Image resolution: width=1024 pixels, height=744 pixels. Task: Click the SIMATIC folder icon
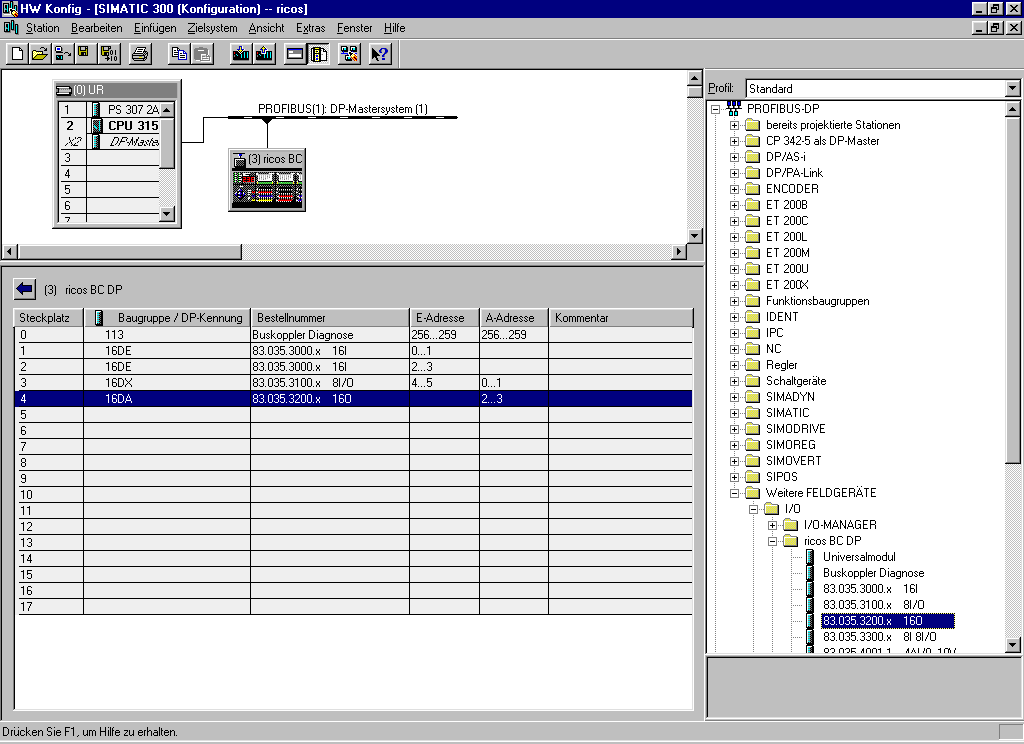tap(752, 413)
